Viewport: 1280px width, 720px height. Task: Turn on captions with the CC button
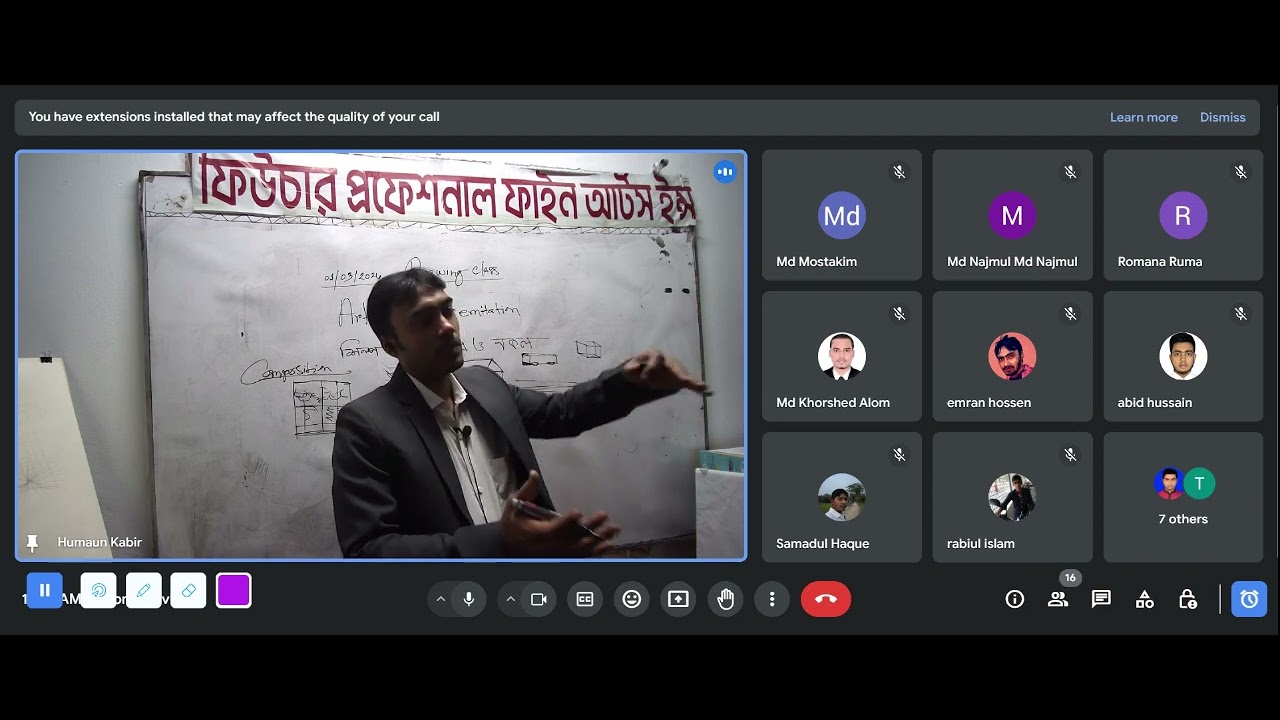585,599
